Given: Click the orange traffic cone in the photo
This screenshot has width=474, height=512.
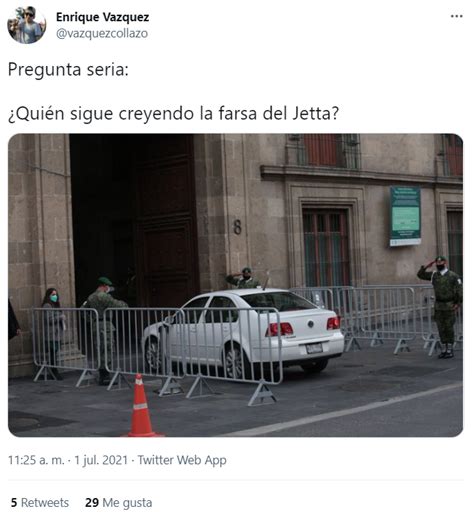Looking at the screenshot, I should point(140,405).
